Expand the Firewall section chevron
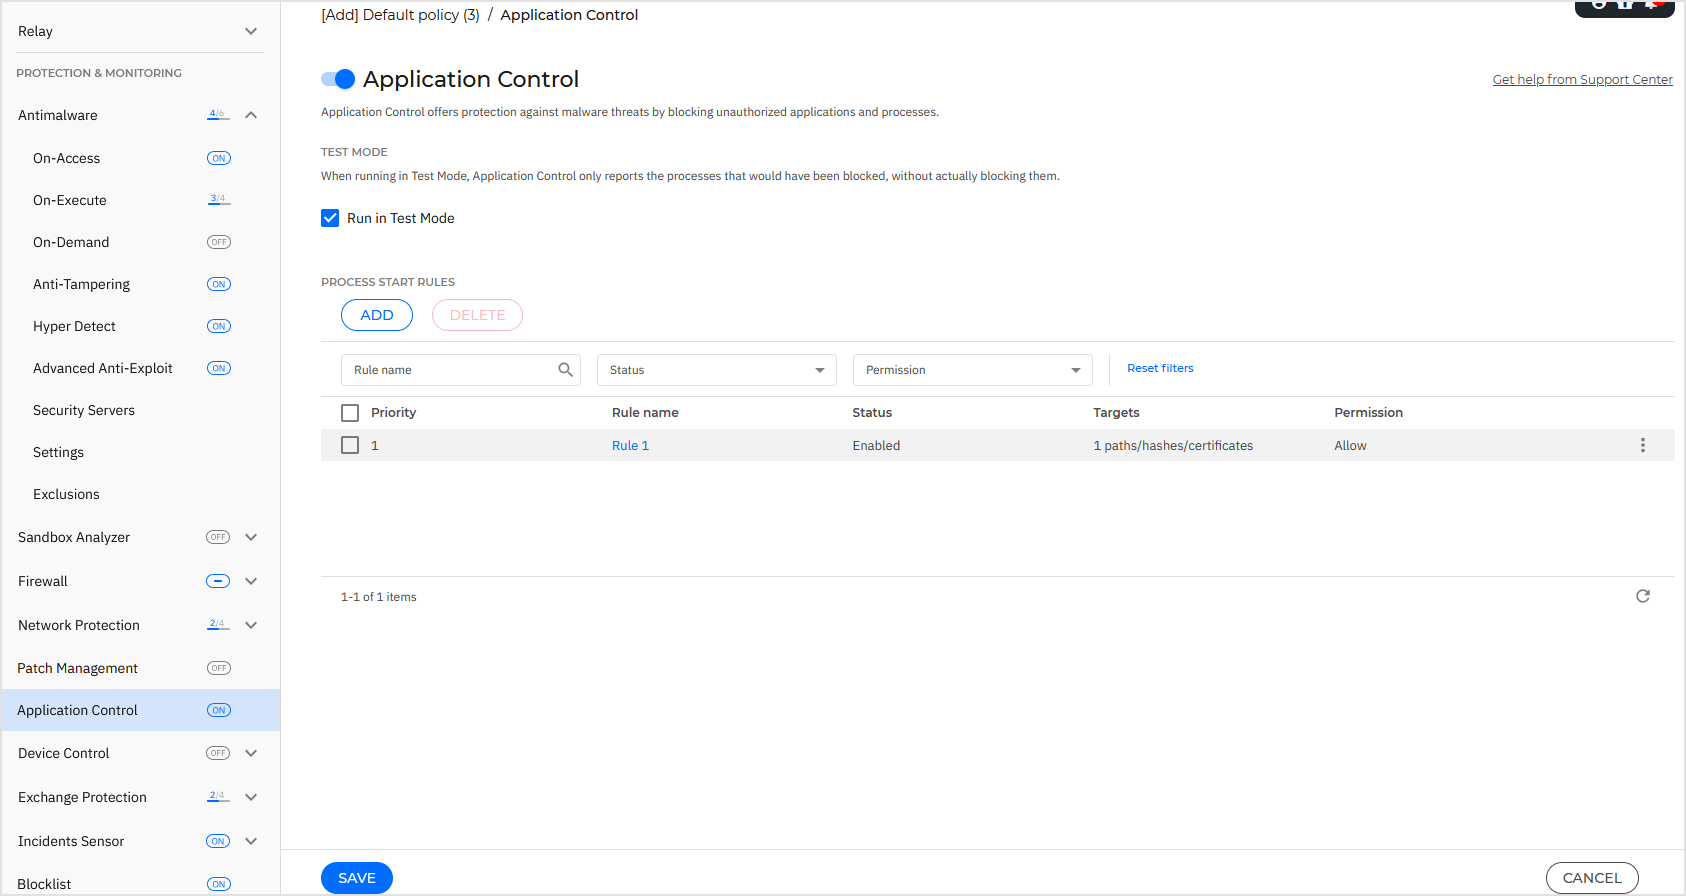Image resolution: width=1686 pixels, height=896 pixels. click(251, 581)
